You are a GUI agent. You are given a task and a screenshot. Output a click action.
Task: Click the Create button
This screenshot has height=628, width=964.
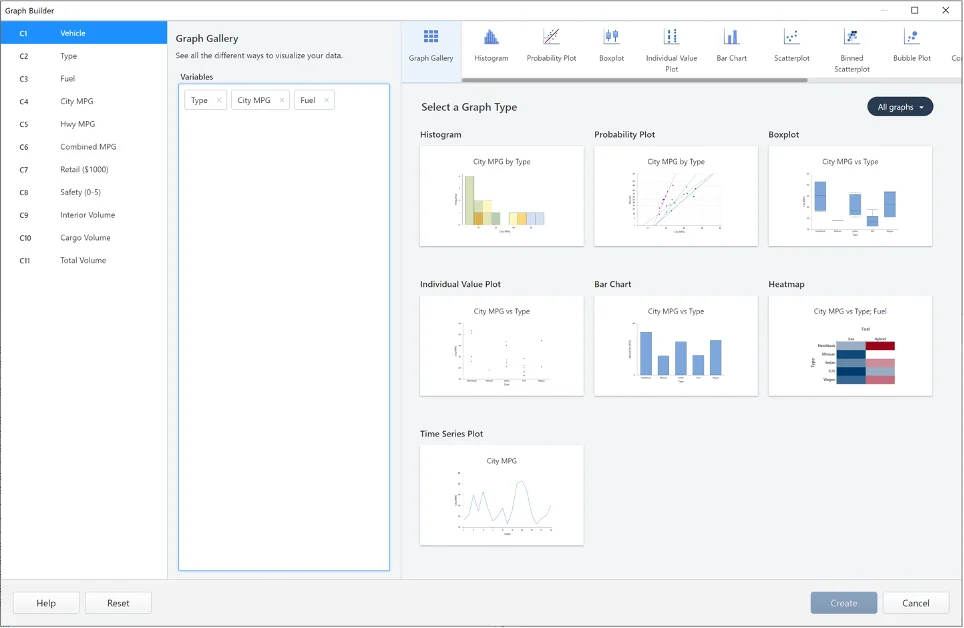tap(844, 603)
